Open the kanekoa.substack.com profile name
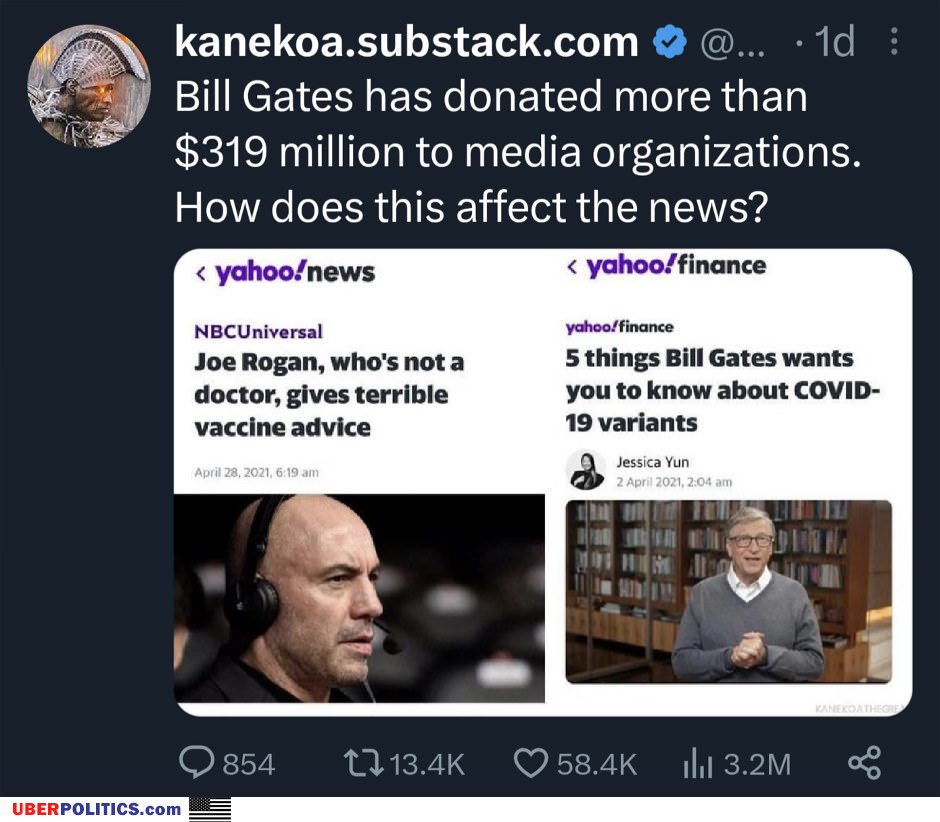The image size is (940, 822). click(x=406, y=42)
